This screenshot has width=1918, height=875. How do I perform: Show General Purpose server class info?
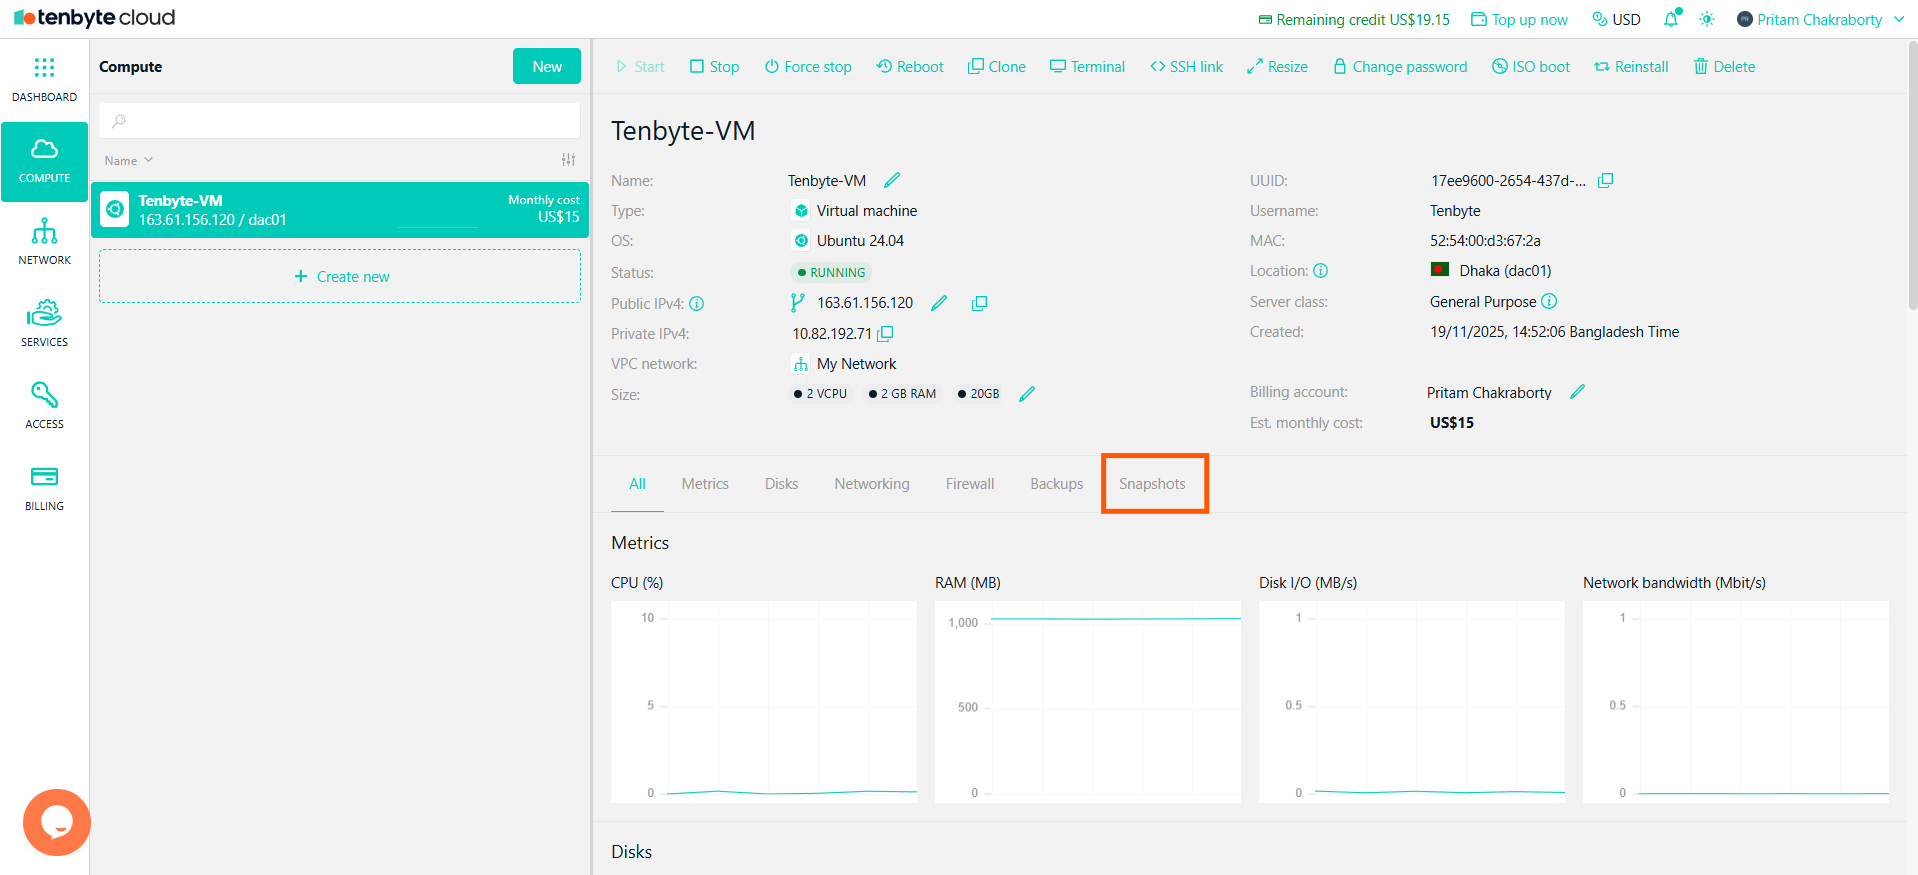[x=1549, y=301]
